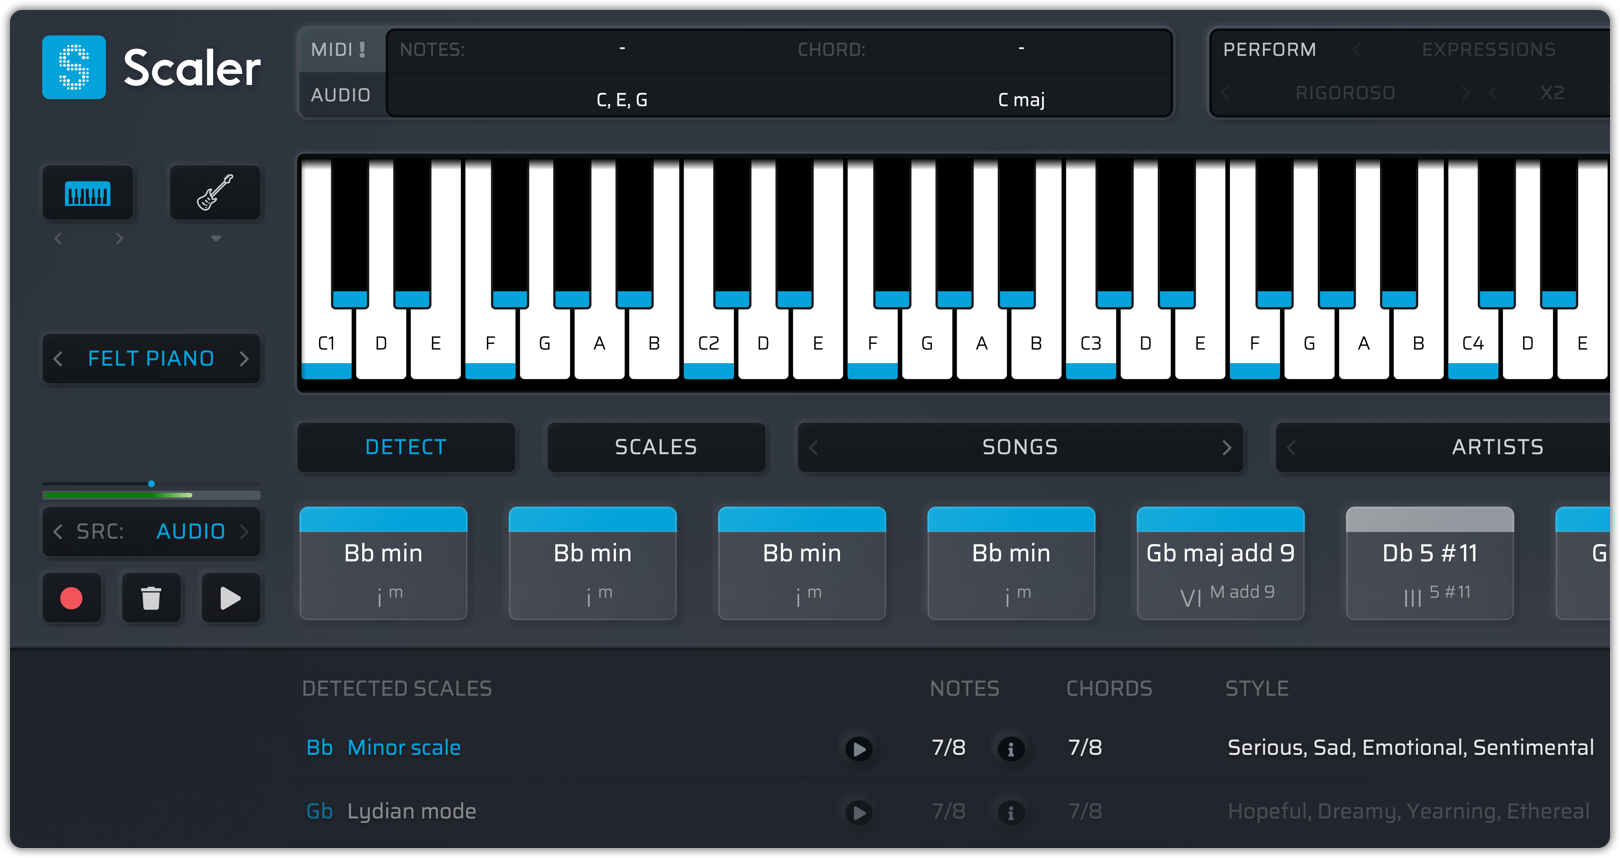Switch to the piano keyboard view icon
Viewport: 1620px width, 858px height.
[x=88, y=193]
